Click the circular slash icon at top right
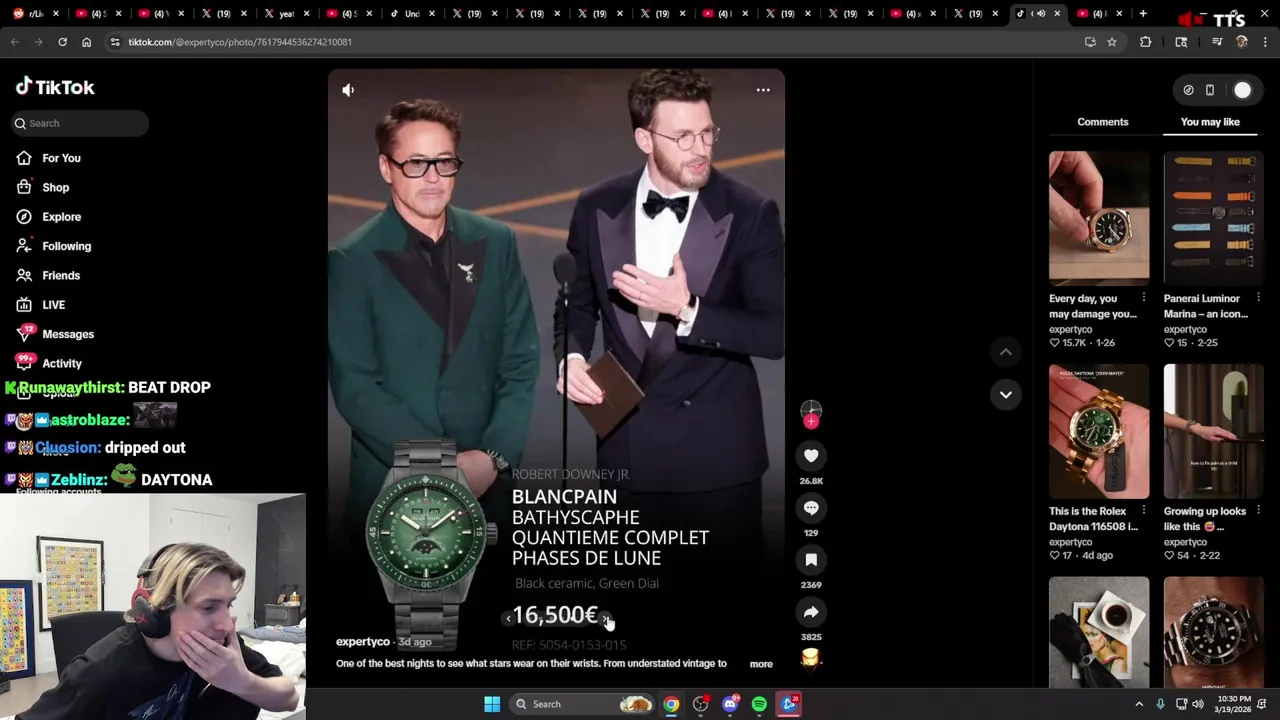The width and height of the screenshot is (1280, 720). 1188,90
